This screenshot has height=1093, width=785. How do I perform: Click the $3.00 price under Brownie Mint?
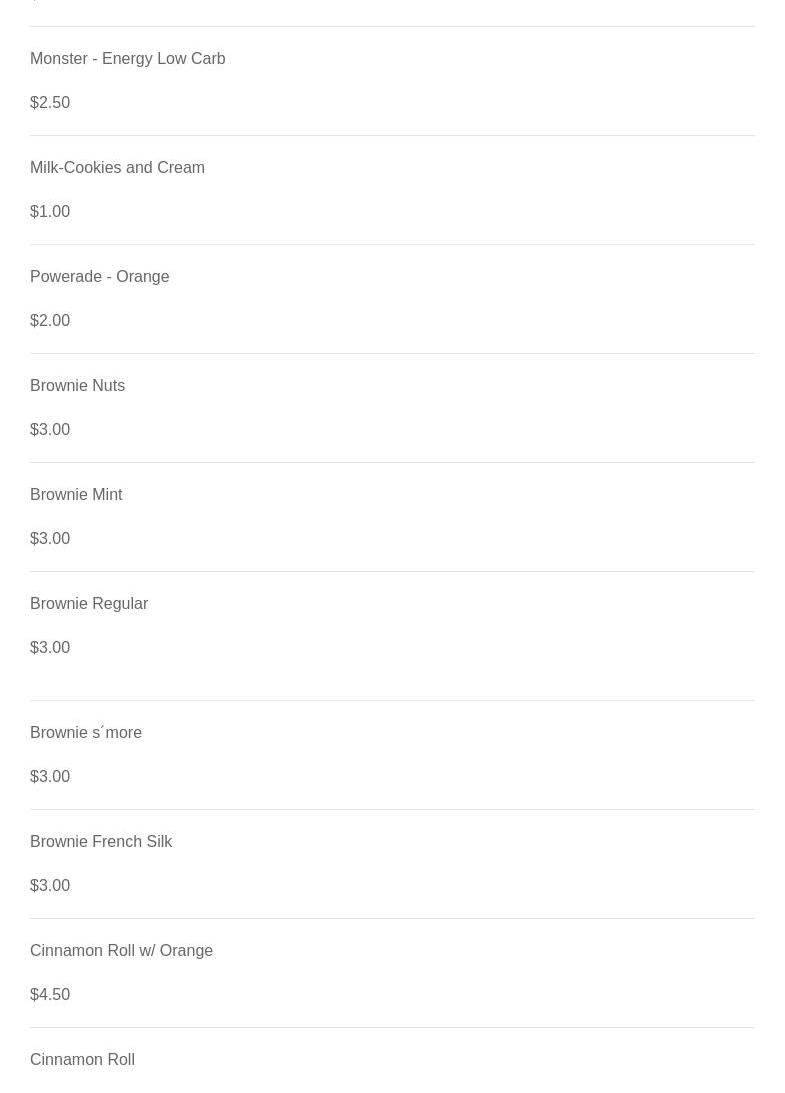(x=50, y=539)
